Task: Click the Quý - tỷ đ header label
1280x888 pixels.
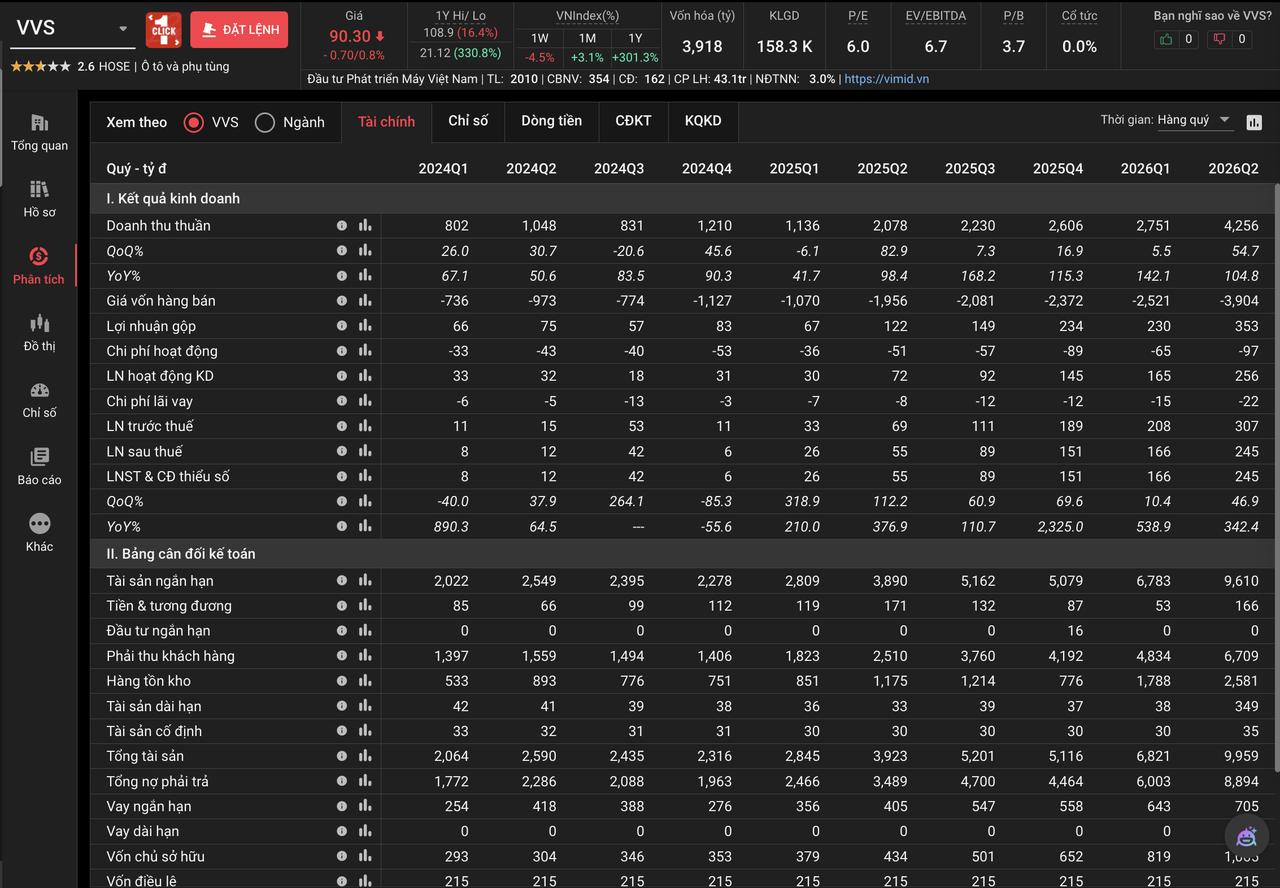Action: pyautogui.click(x=137, y=169)
